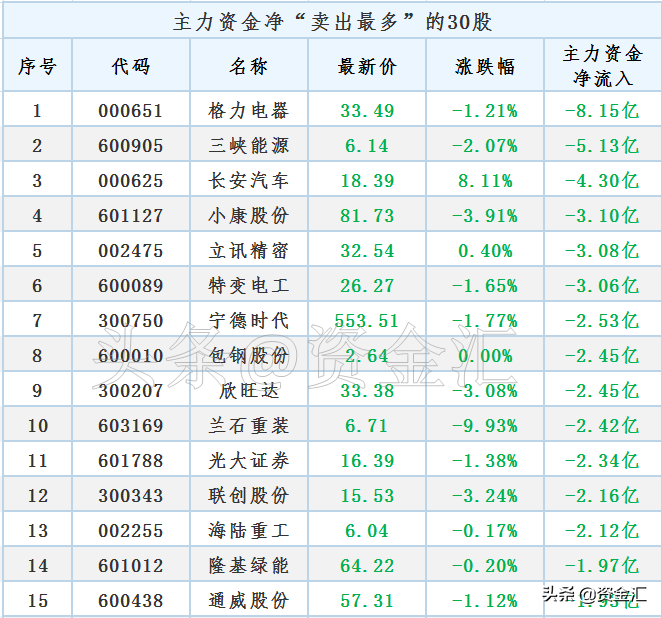Image resolution: width=662 pixels, height=618 pixels.
Task: Click the 主力资金净流入 column header
Action: [x=603, y=66]
